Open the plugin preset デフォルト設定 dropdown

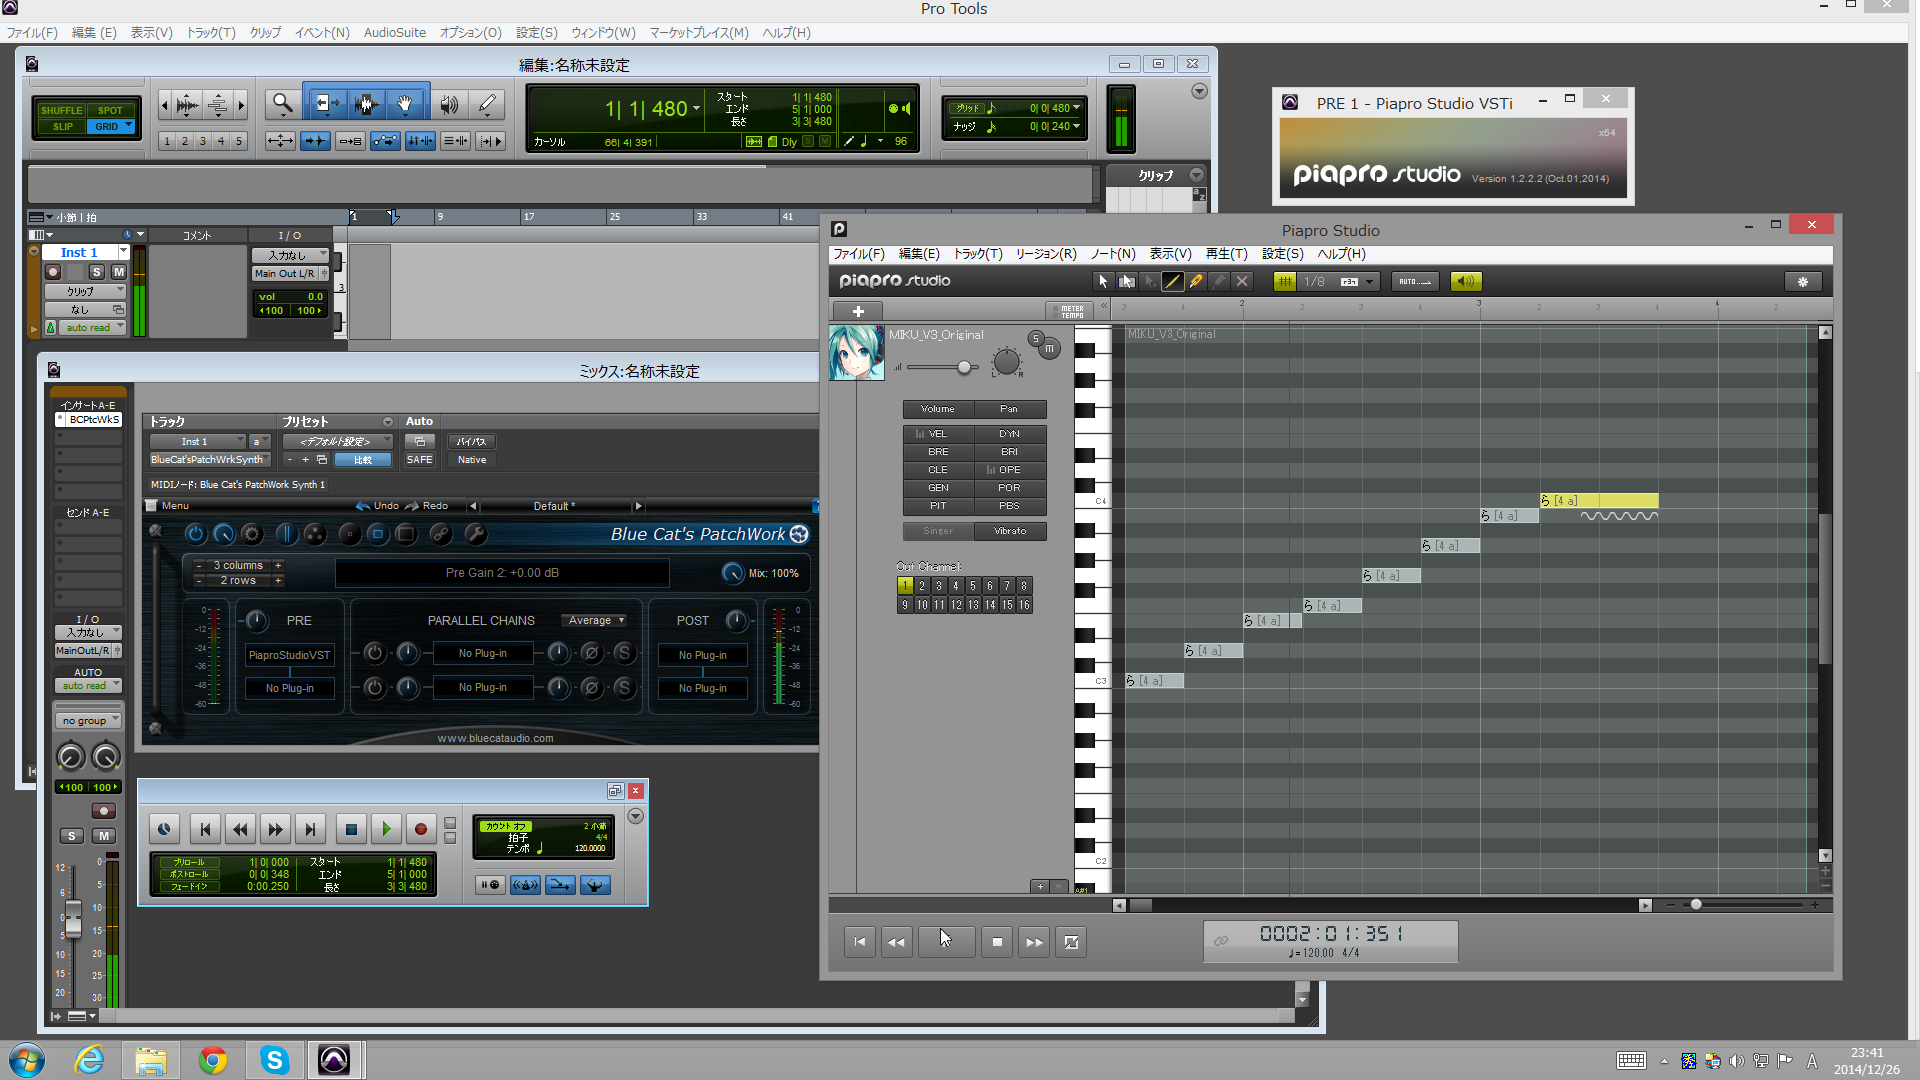click(339, 442)
